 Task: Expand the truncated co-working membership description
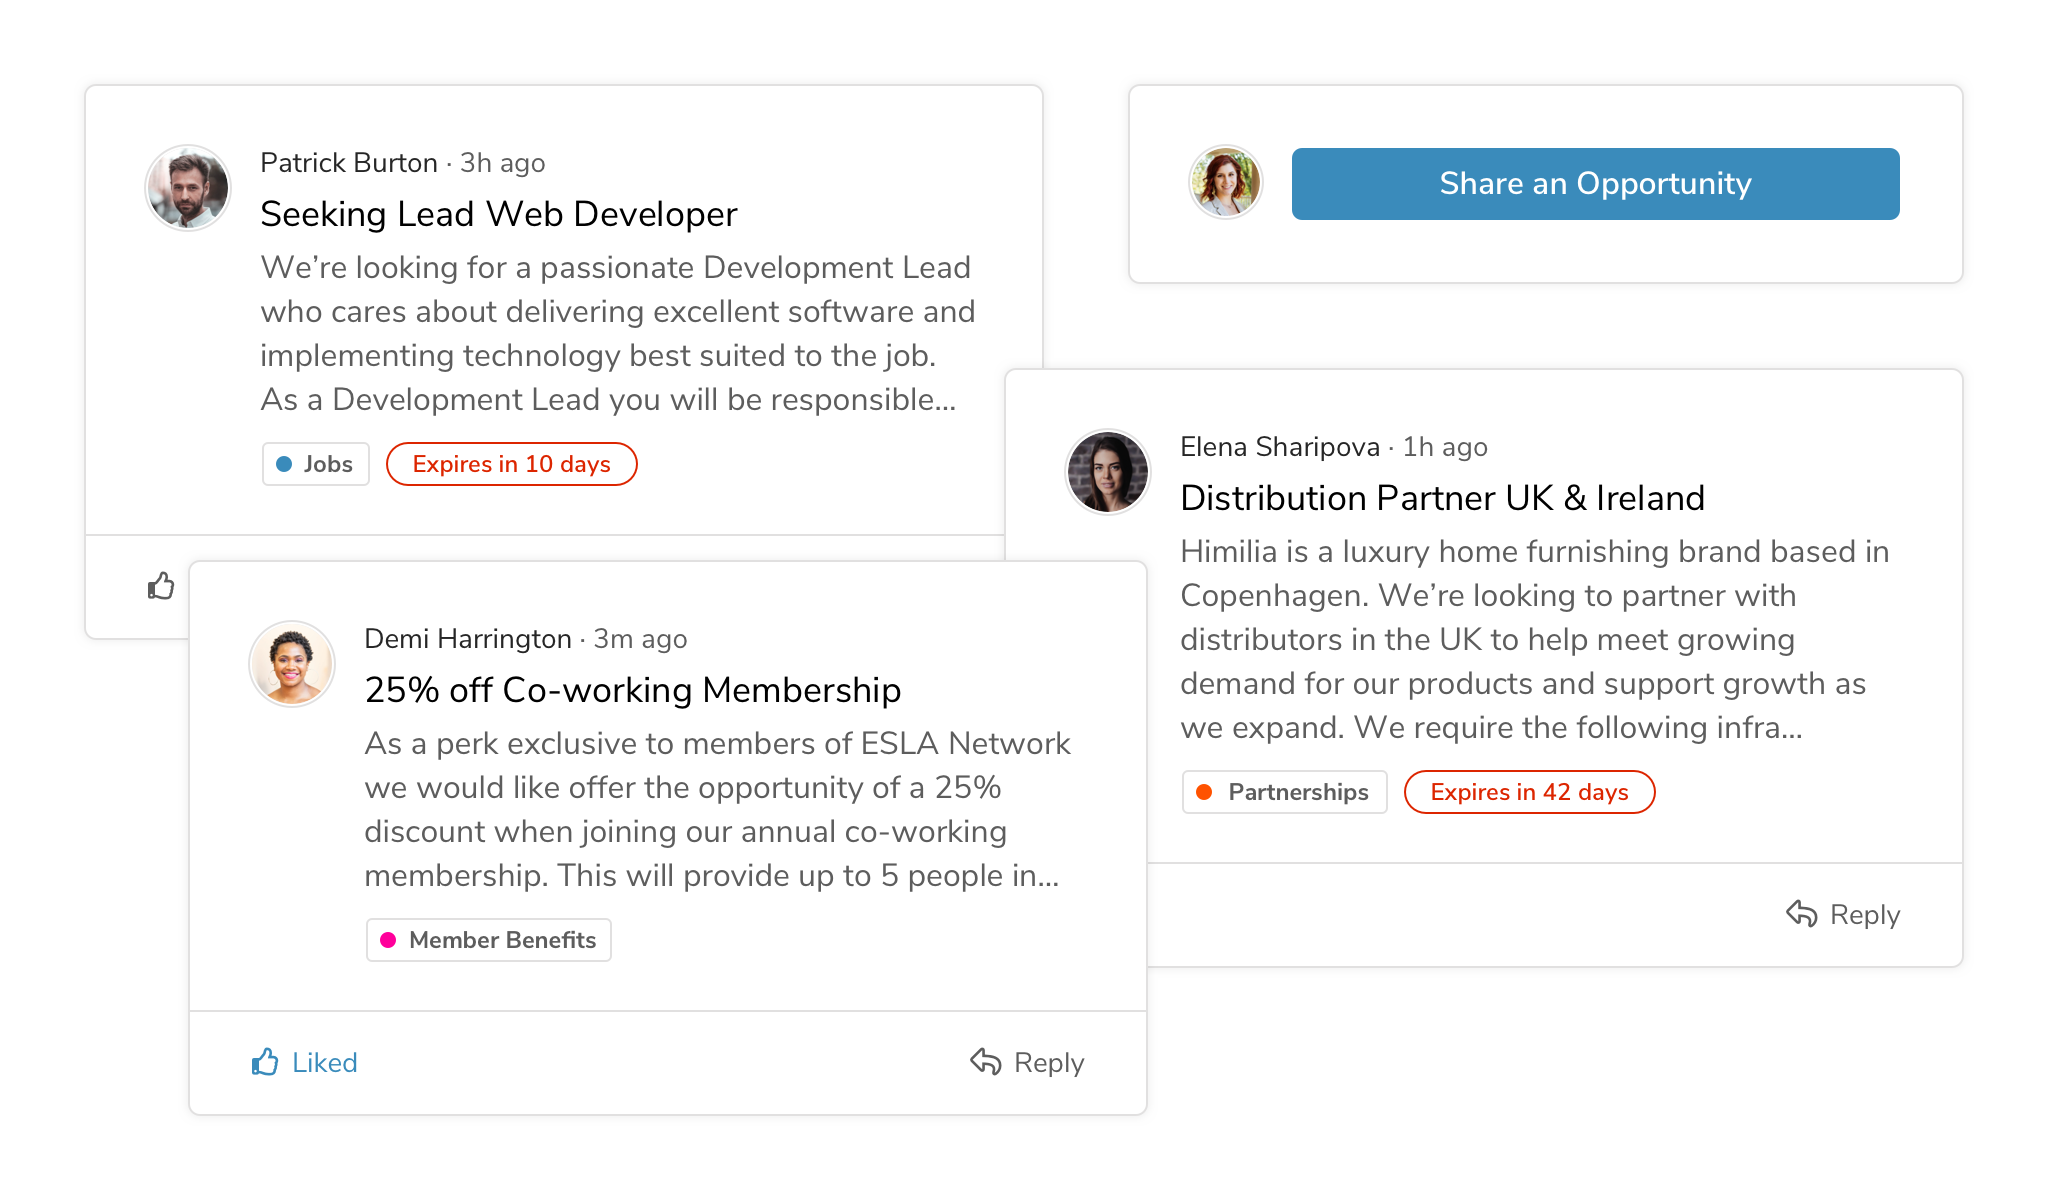point(717,809)
